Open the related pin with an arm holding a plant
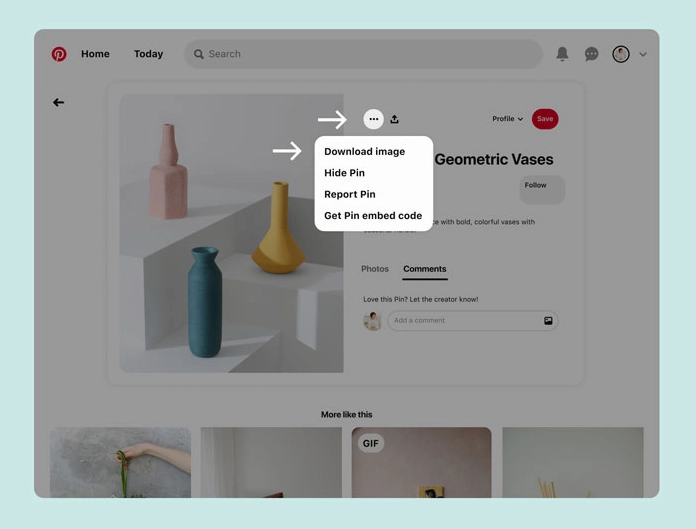Viewport: 696px width, 529px height. (120, 462)
